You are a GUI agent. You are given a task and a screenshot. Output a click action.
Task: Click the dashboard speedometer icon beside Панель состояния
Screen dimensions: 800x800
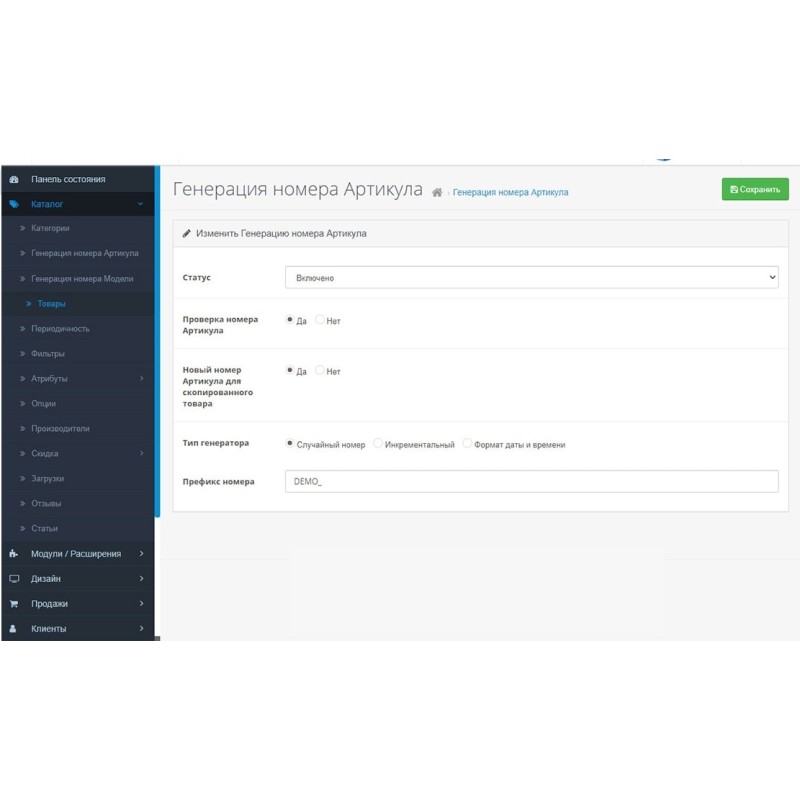[14, 178]
